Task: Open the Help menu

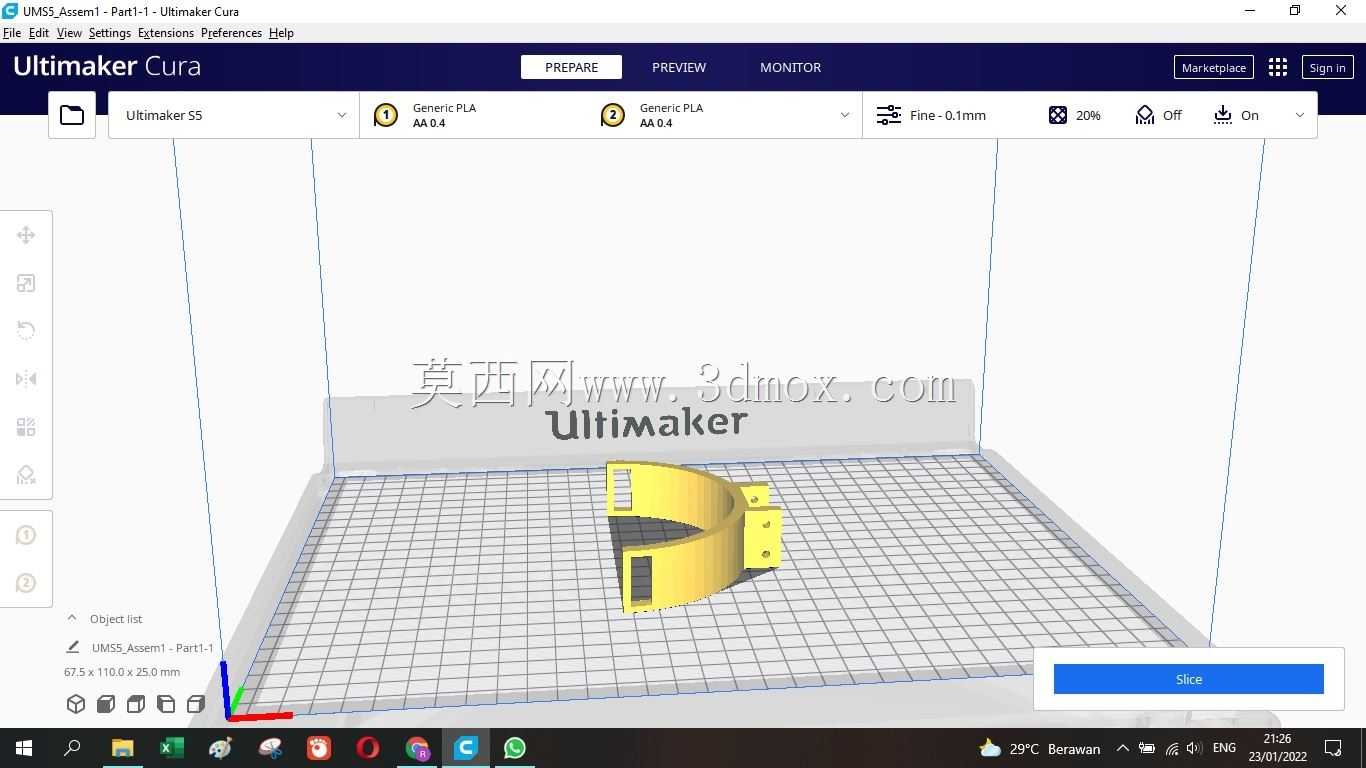Action: 281,33
